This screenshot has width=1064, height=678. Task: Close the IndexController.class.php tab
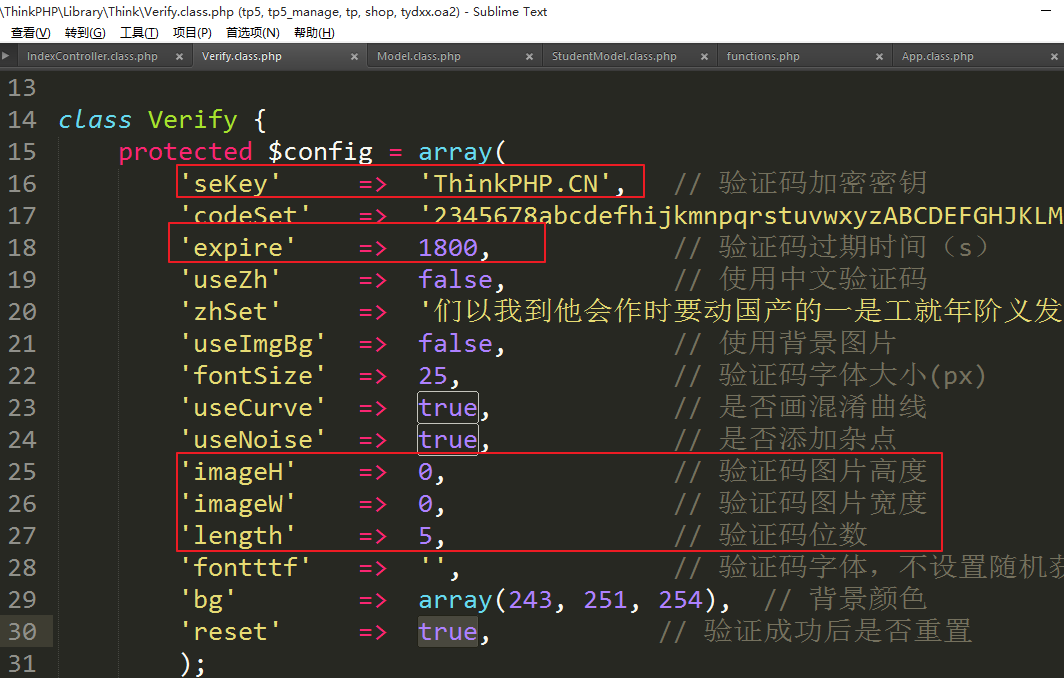[x=180, y=57]
